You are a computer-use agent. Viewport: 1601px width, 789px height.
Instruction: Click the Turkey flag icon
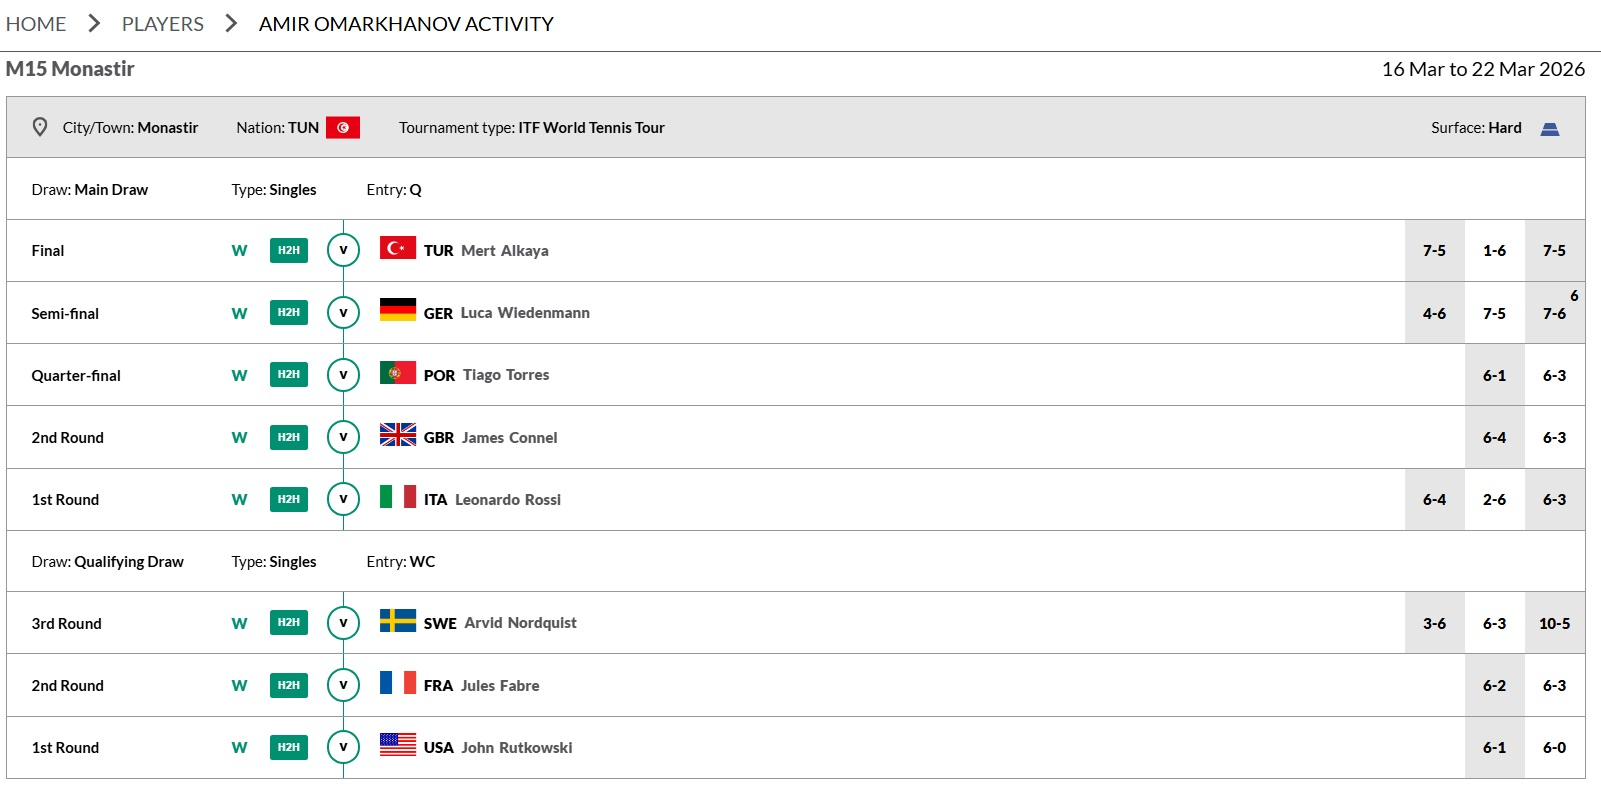tap(397, 248)
